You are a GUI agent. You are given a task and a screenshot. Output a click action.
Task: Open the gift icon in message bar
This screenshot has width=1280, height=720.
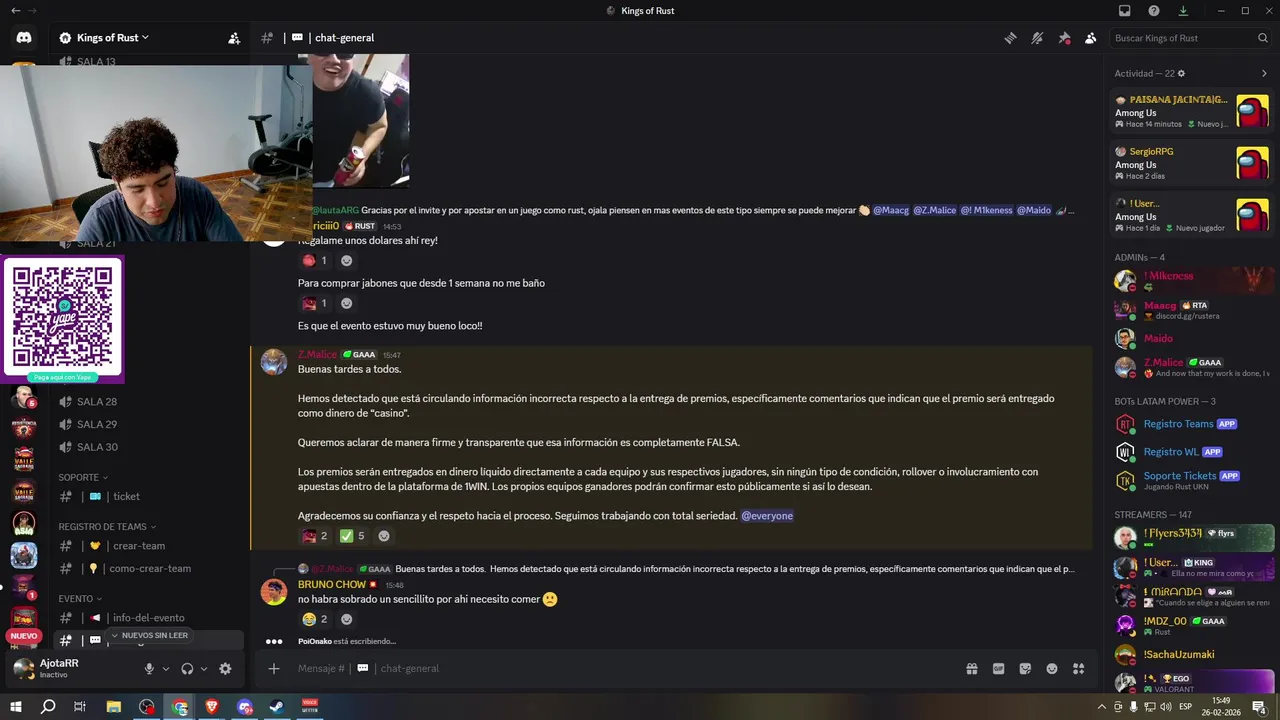pyautogui.click(x=971, y=668)
